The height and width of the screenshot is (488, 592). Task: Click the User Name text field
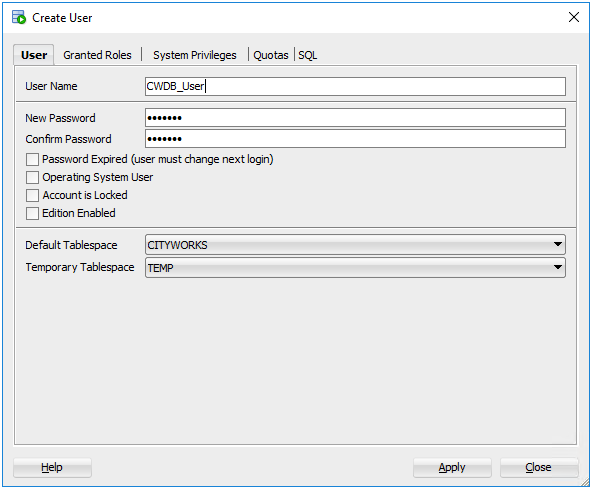[x=355, y=86]
